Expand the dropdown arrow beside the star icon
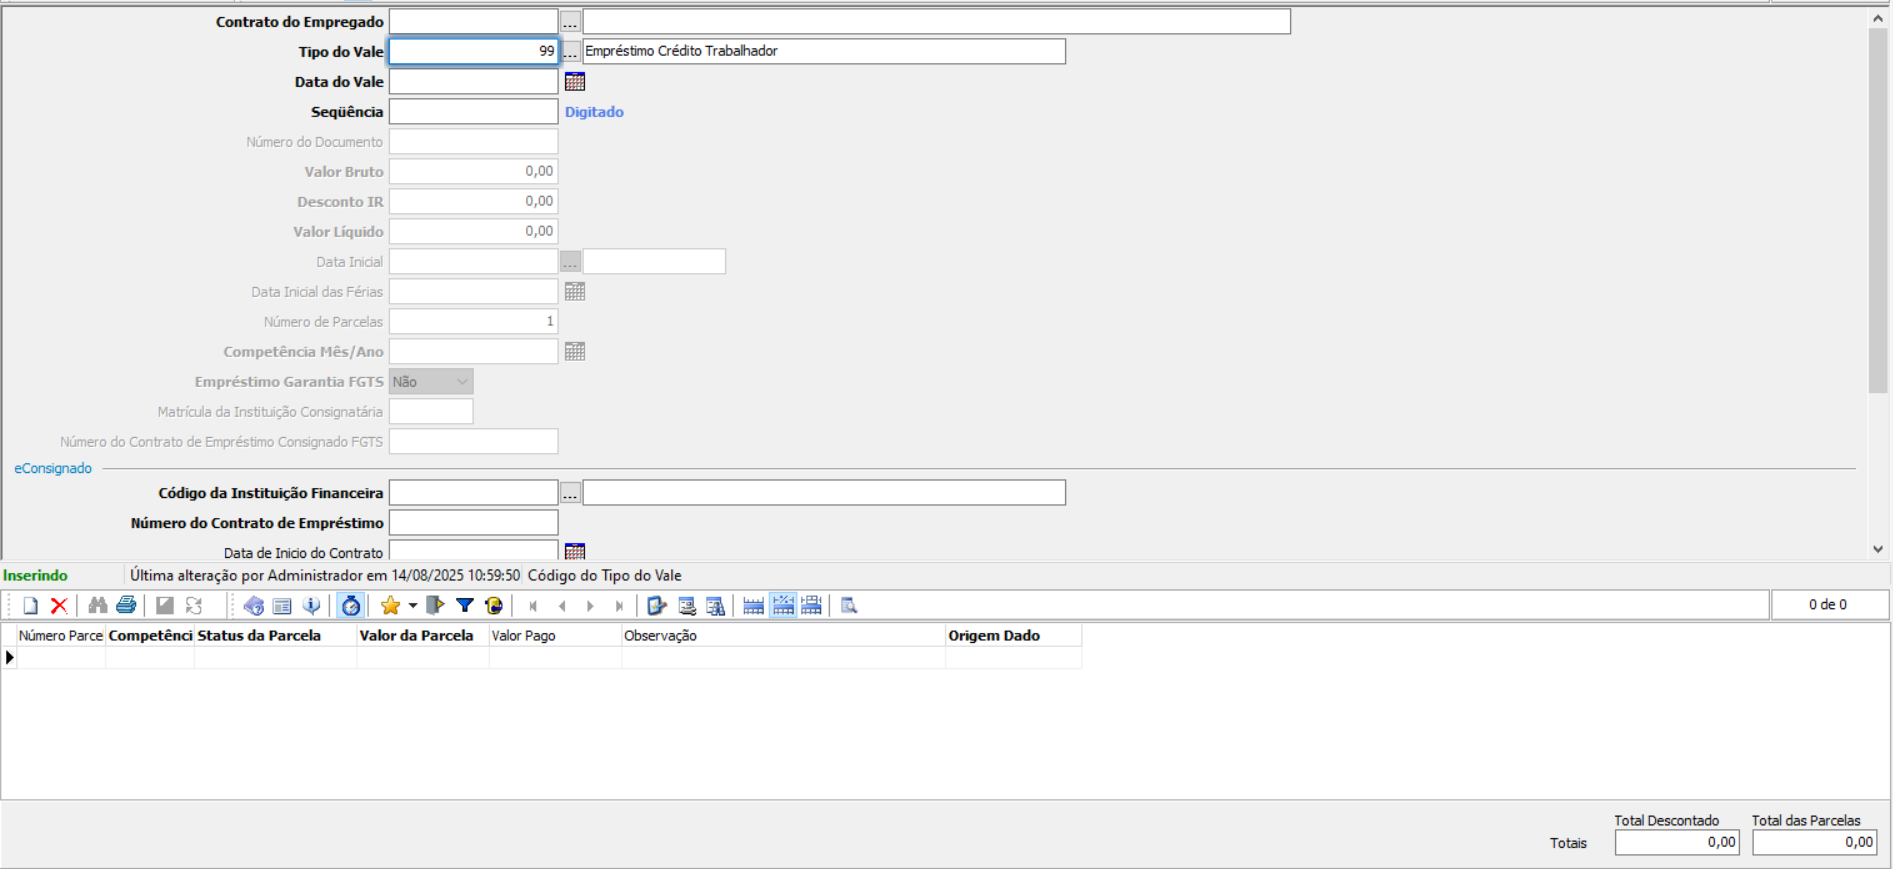Image resolution: width=1893 pixels, height=869 pixels. [x=412, y=606]
